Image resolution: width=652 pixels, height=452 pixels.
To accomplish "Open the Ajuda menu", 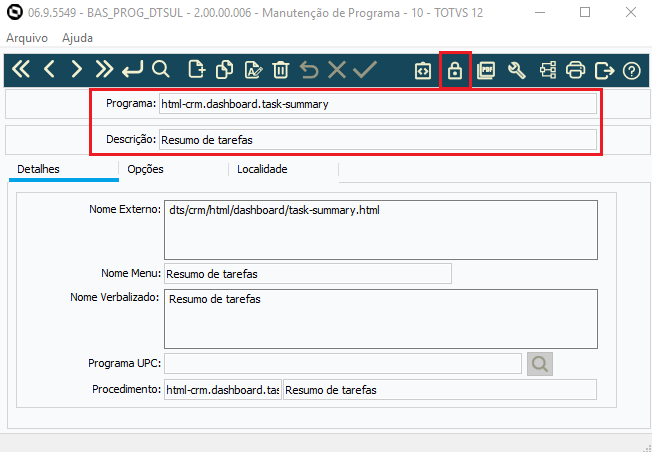I will pos(77,38).
